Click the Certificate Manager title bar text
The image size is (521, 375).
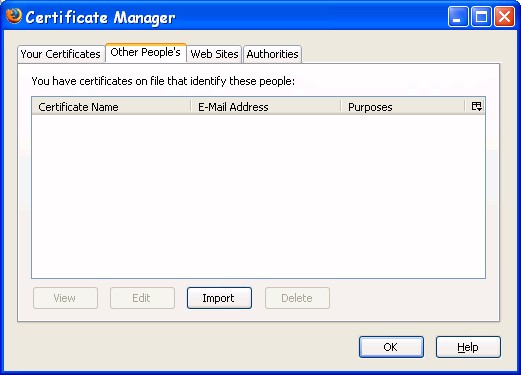(100, 17)
